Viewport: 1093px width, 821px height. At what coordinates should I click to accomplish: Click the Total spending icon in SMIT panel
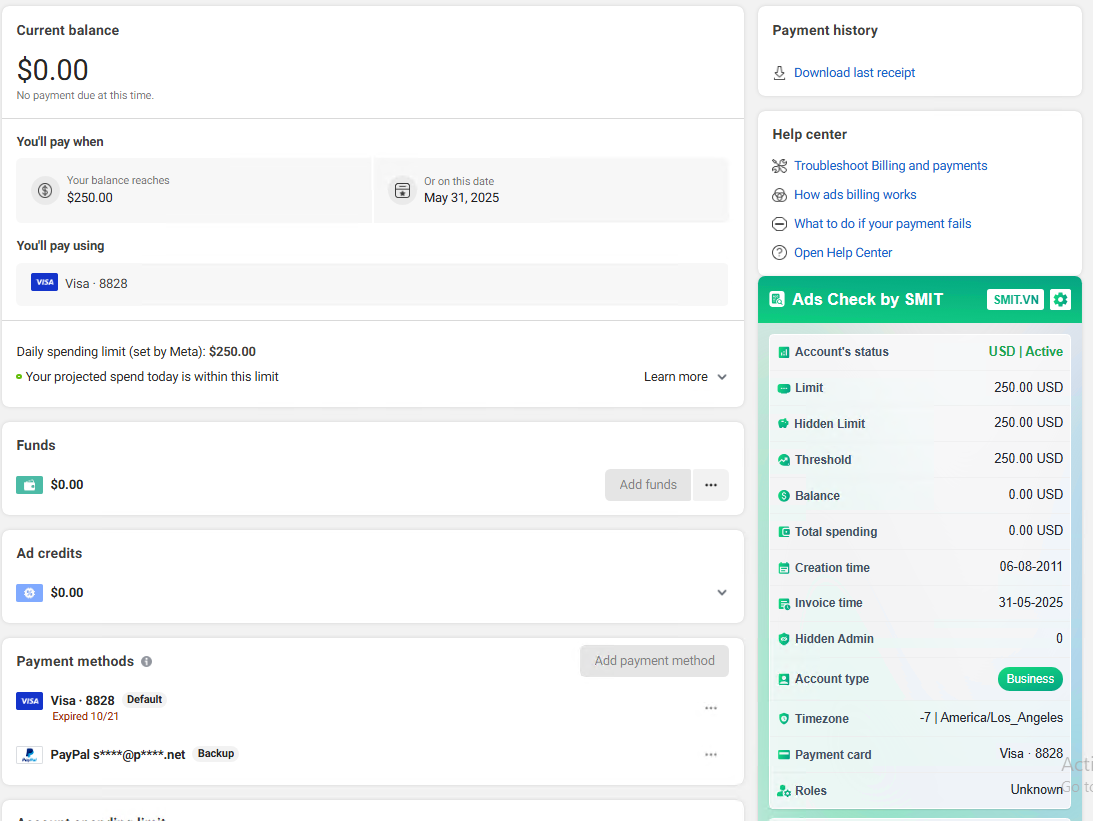[784, 532]
